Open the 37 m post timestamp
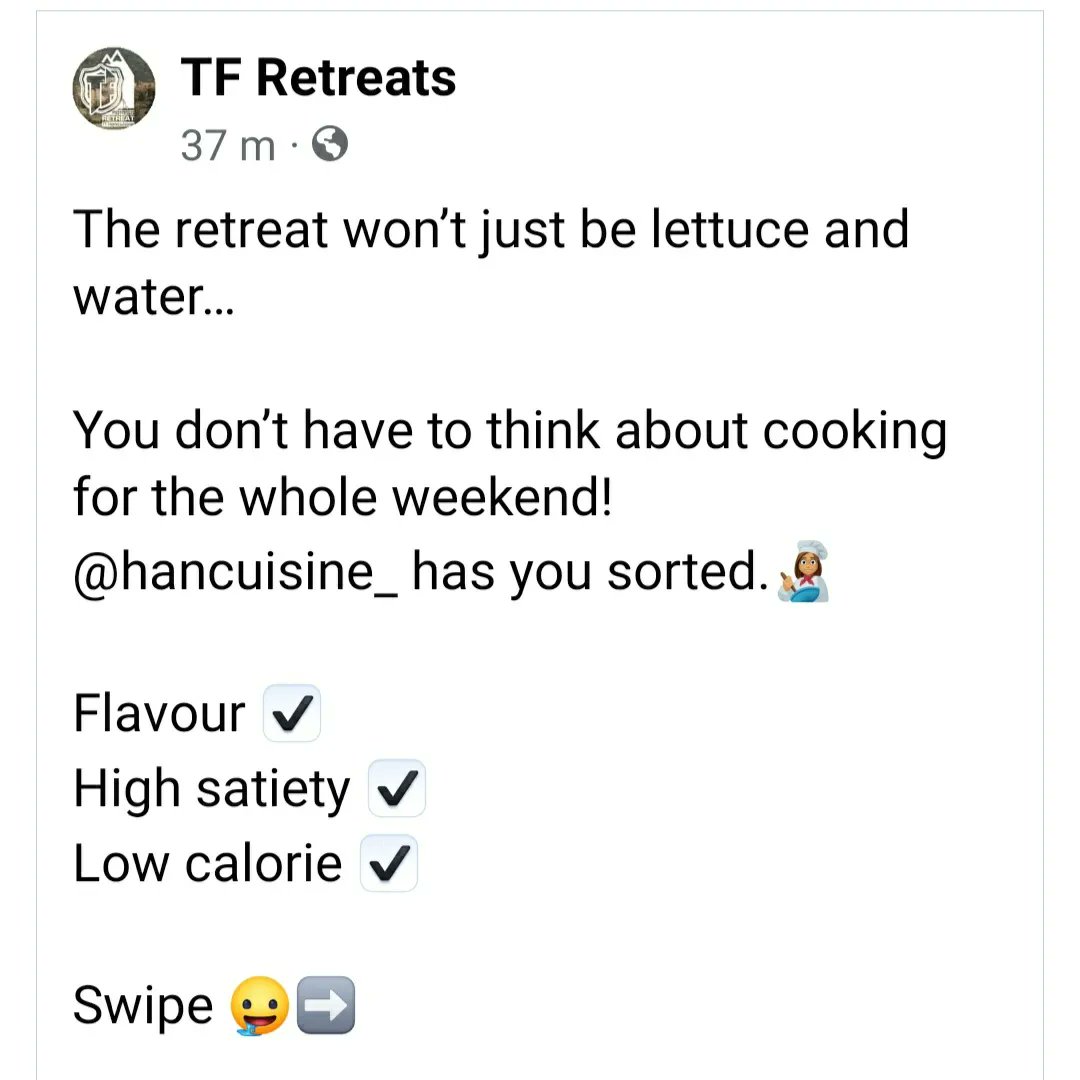This screenshot has height=1080, width=1080. 228,145
